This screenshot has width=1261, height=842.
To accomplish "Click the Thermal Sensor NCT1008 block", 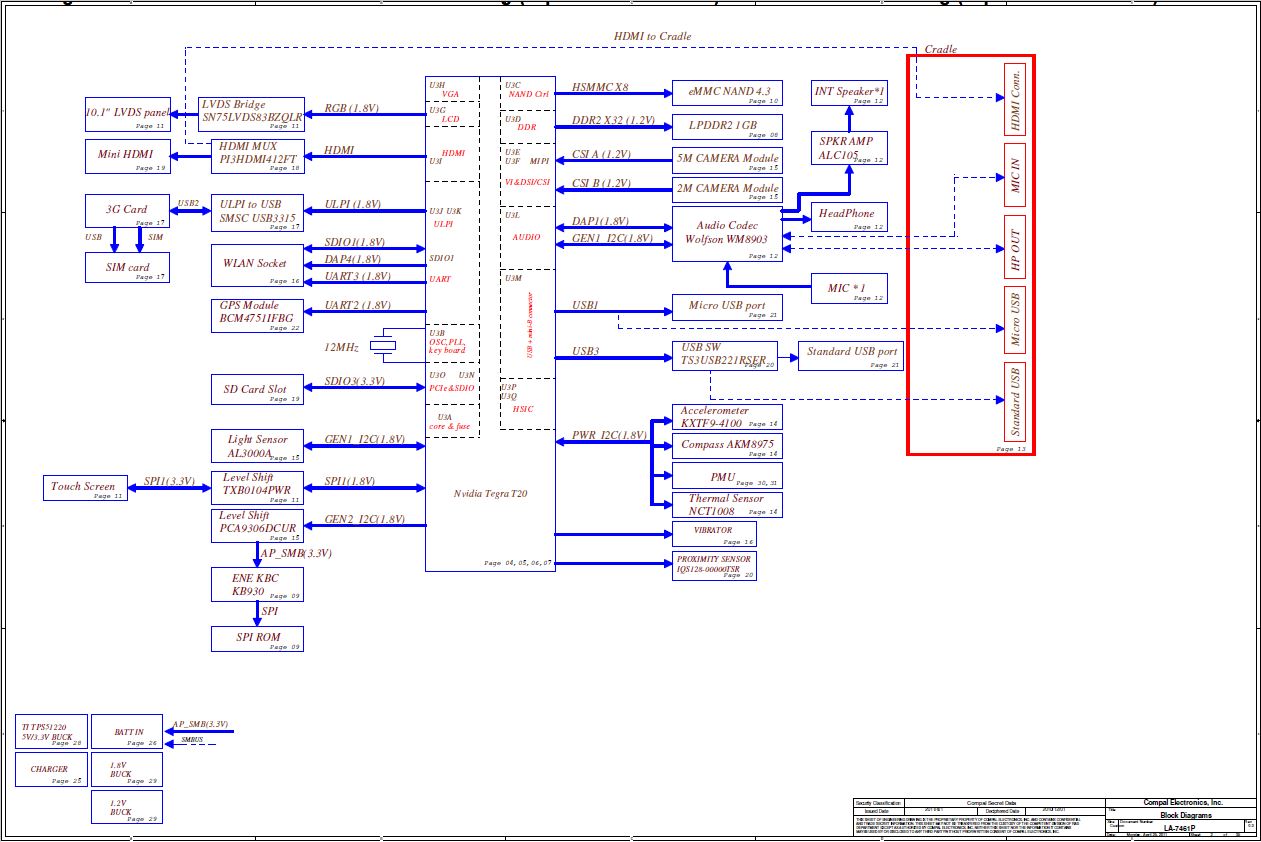I will point(727,504).
